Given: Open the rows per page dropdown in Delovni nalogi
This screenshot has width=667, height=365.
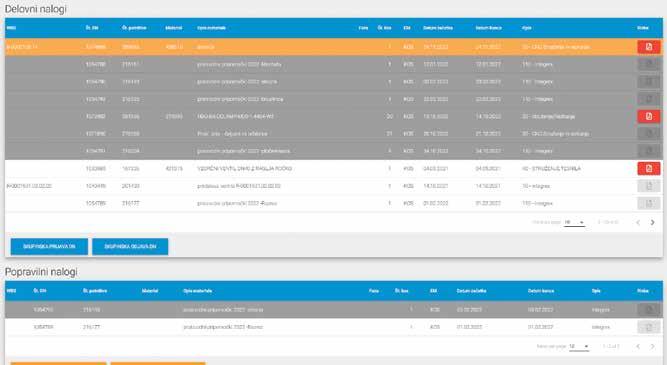Looking at the screenshot, I should [574, 222].
